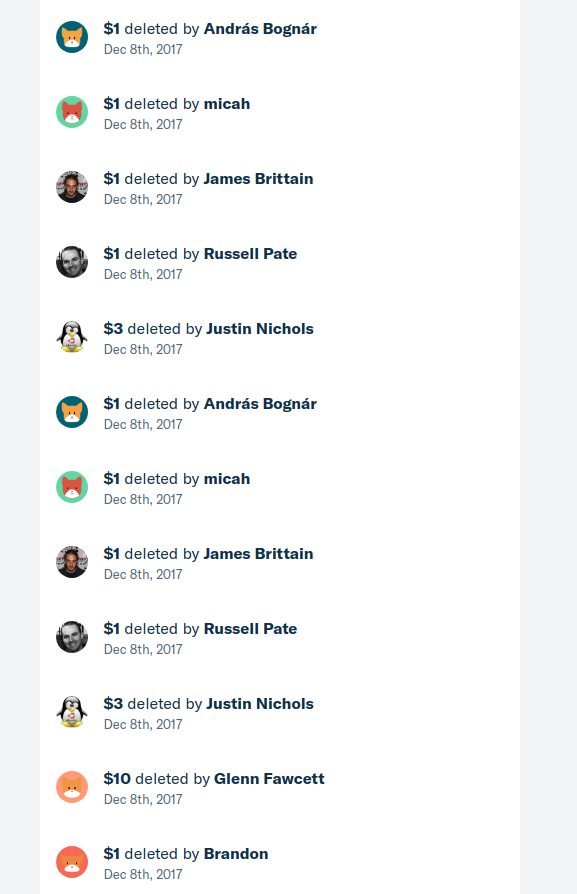Viewport: 577px width, 894px height.
Task: Click the second Justin Nichols name link
Action: coord(260,704)
